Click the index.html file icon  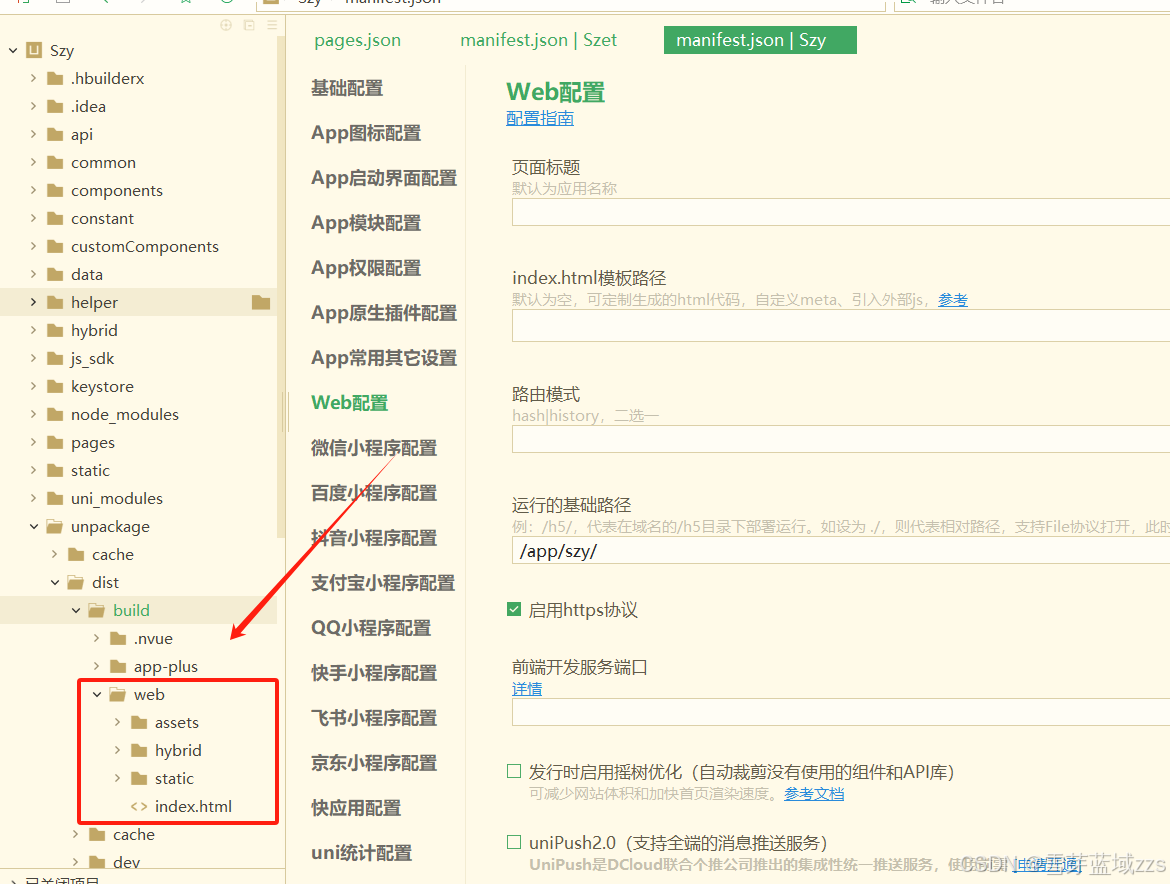click(140, 806)
